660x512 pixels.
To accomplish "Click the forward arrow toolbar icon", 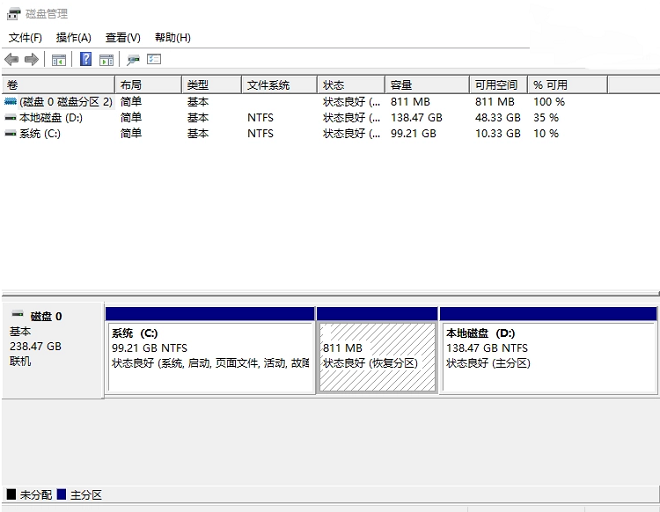I will 31,60.
